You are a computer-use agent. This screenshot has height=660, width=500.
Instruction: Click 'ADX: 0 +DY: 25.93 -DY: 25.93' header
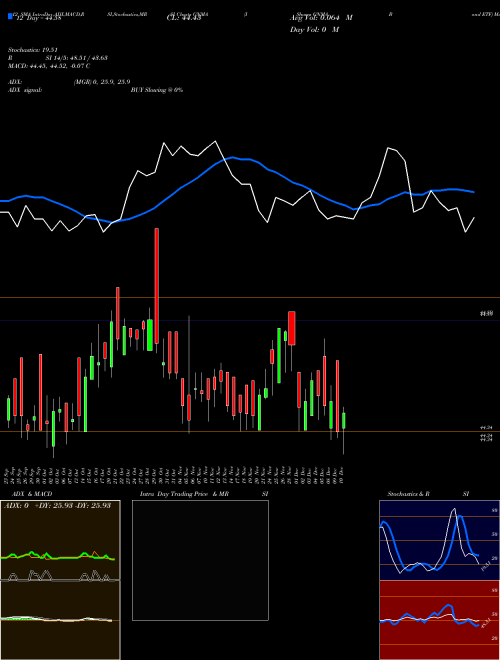57,506
